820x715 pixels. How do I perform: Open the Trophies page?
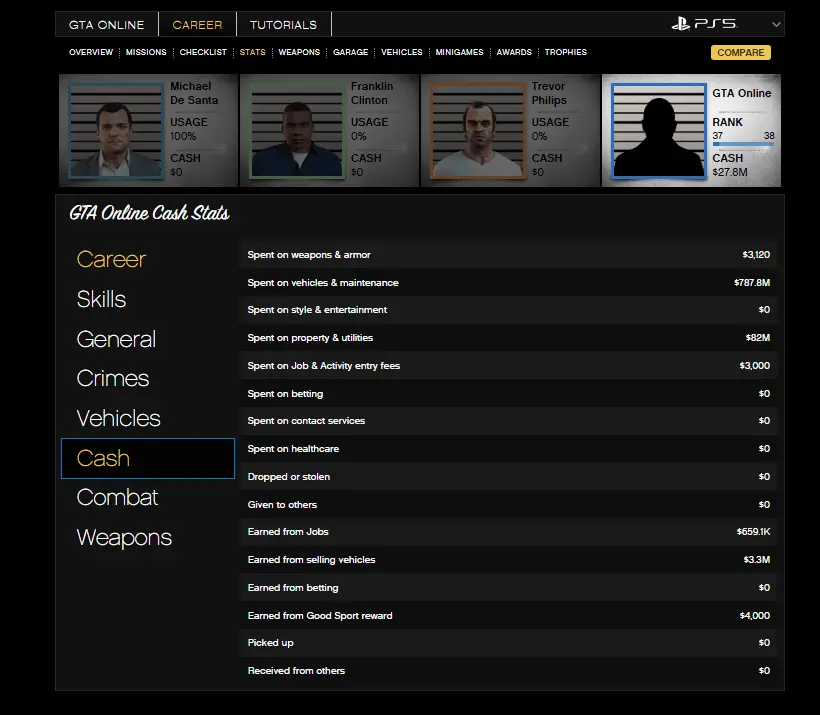pyautogui.click(x=566, y=52)
